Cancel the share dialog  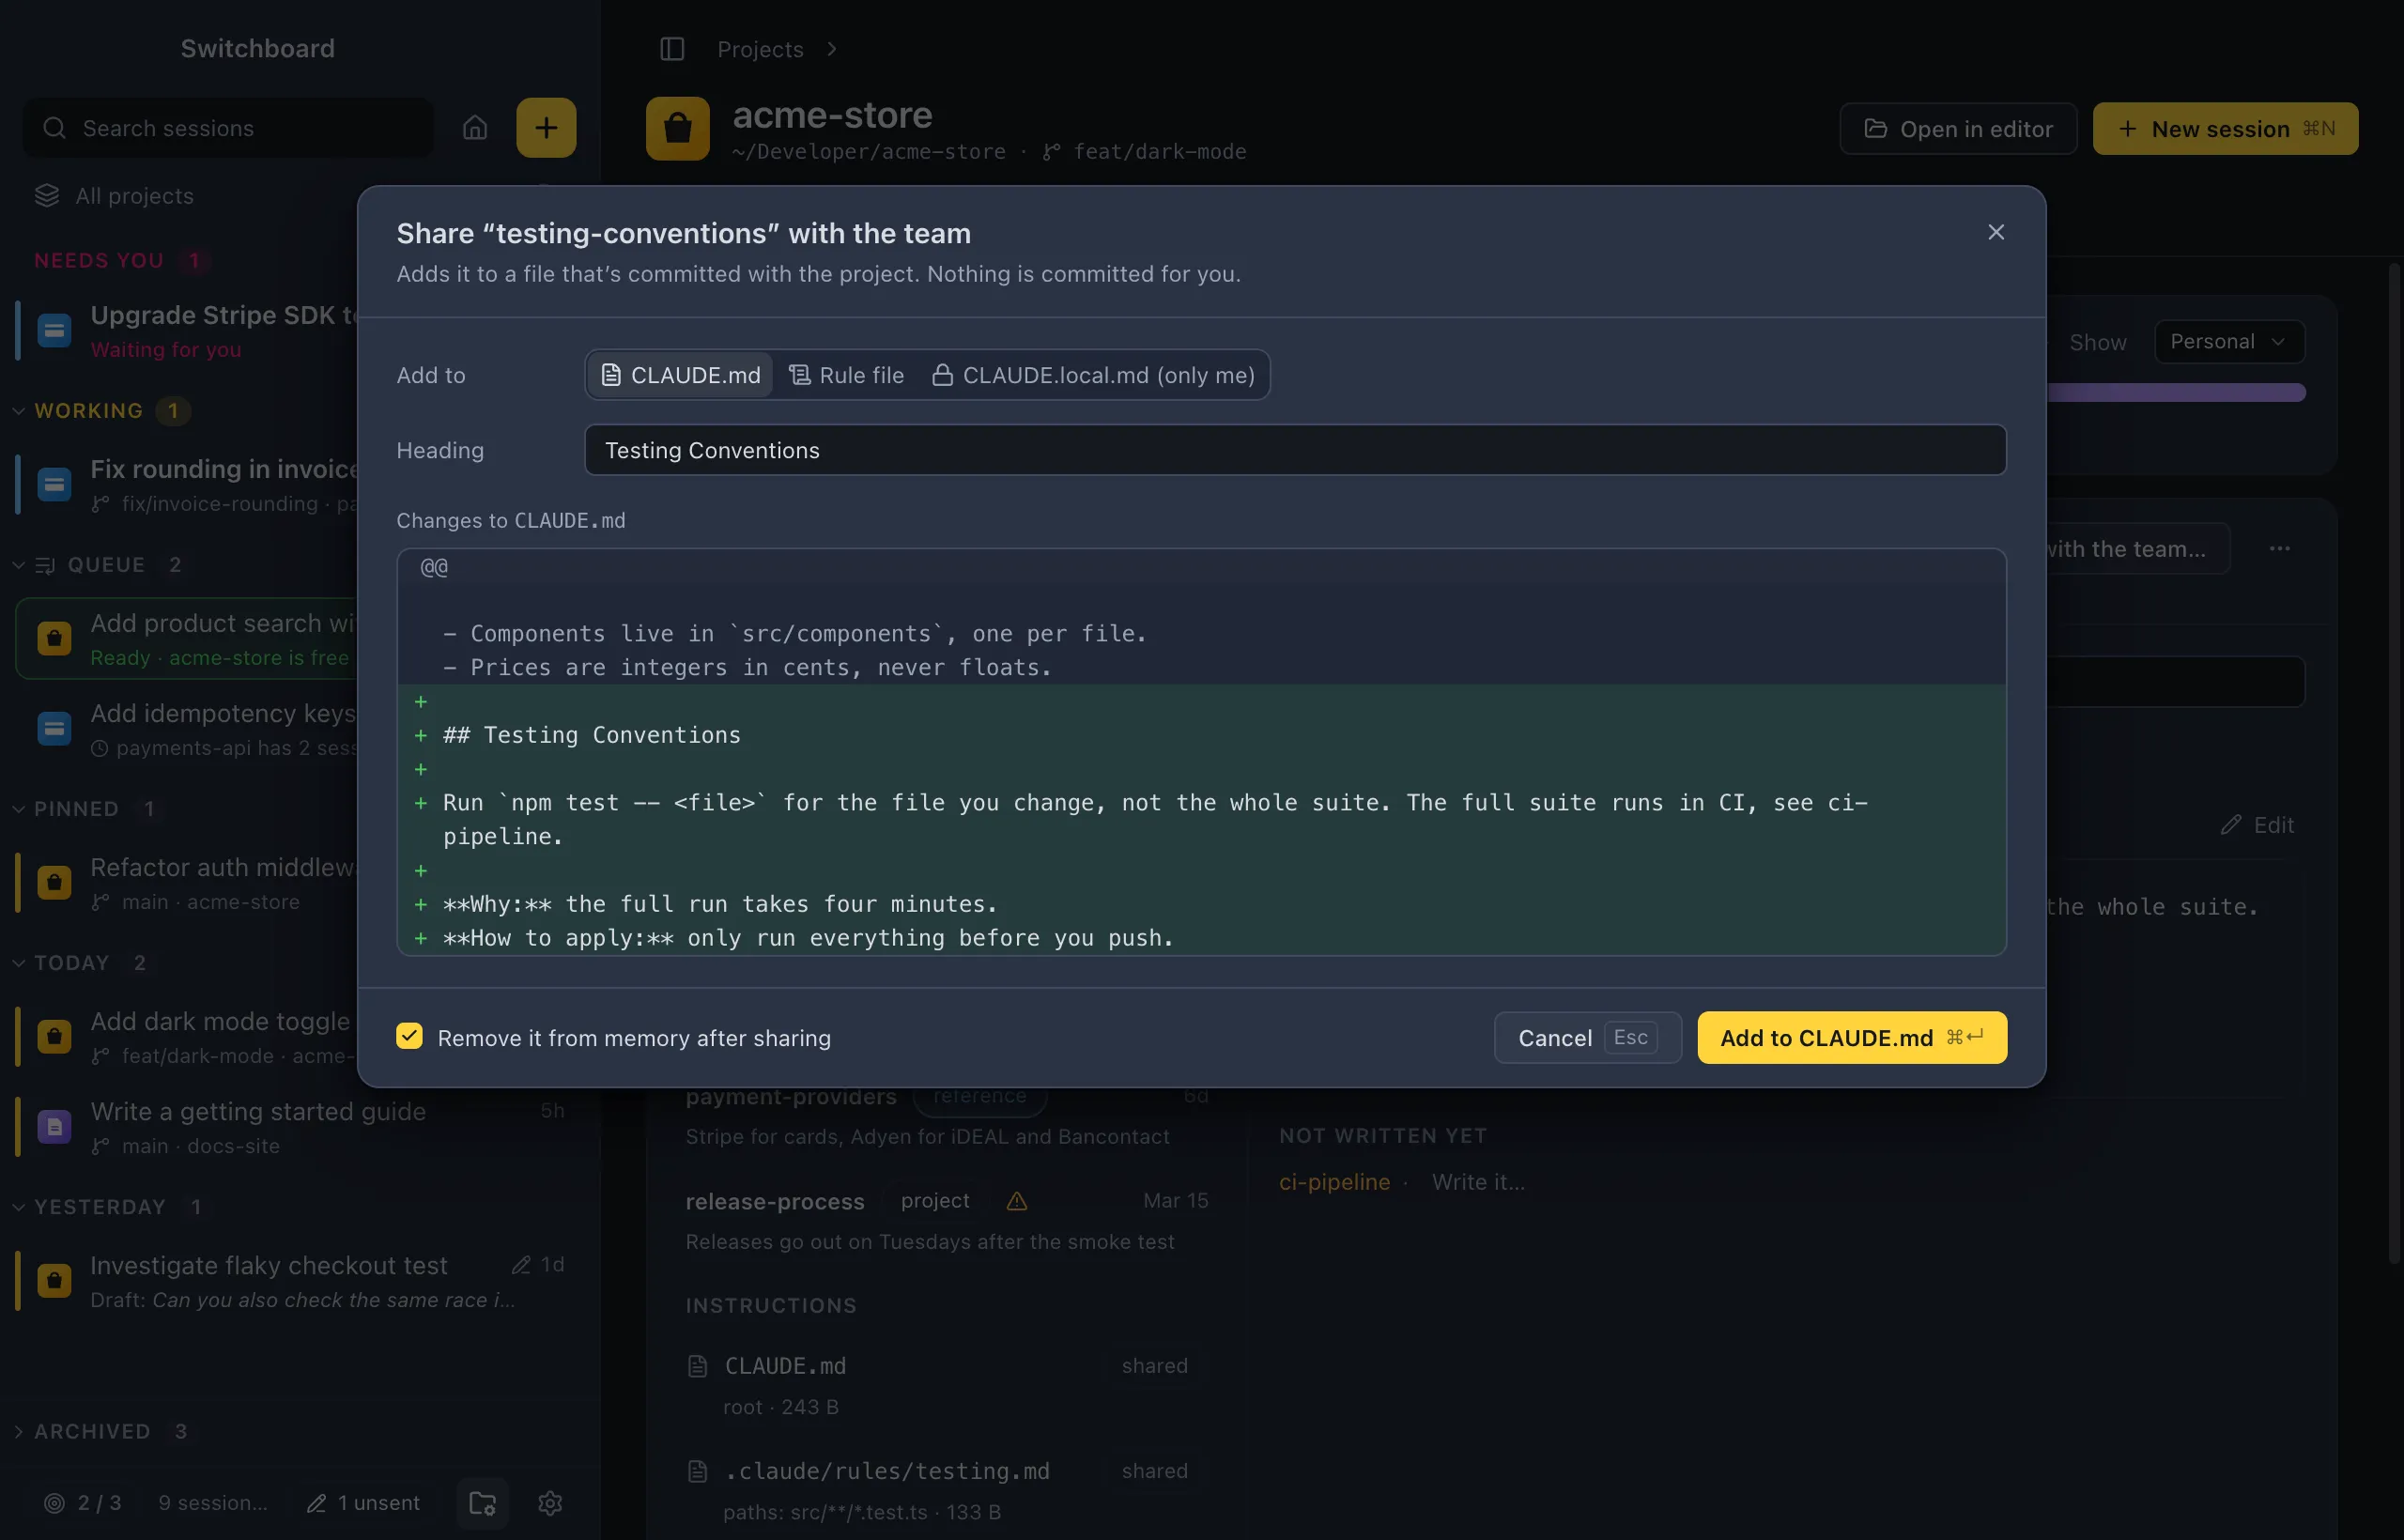point(1587,1037)
